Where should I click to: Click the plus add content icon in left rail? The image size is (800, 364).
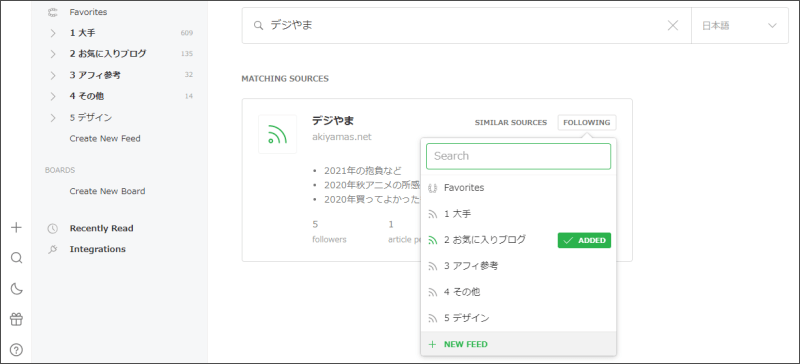(16, 227)
